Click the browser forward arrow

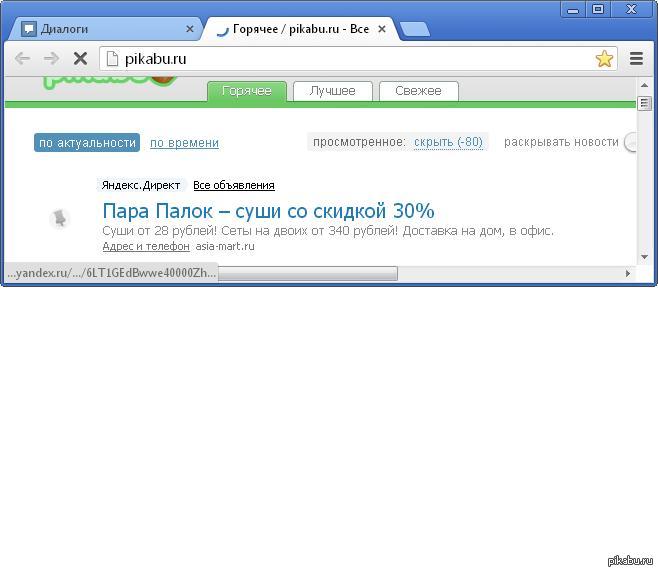click(51, 59)
